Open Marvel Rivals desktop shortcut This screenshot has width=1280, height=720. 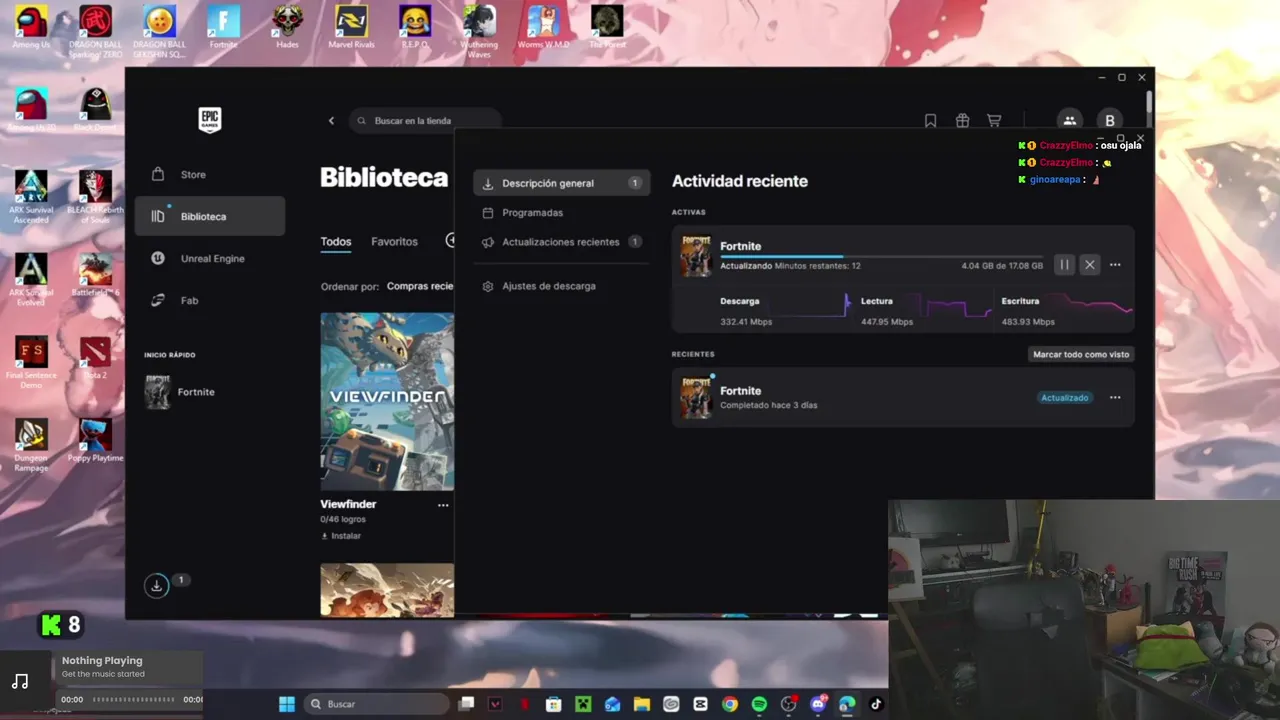click(x=351, y=27)
